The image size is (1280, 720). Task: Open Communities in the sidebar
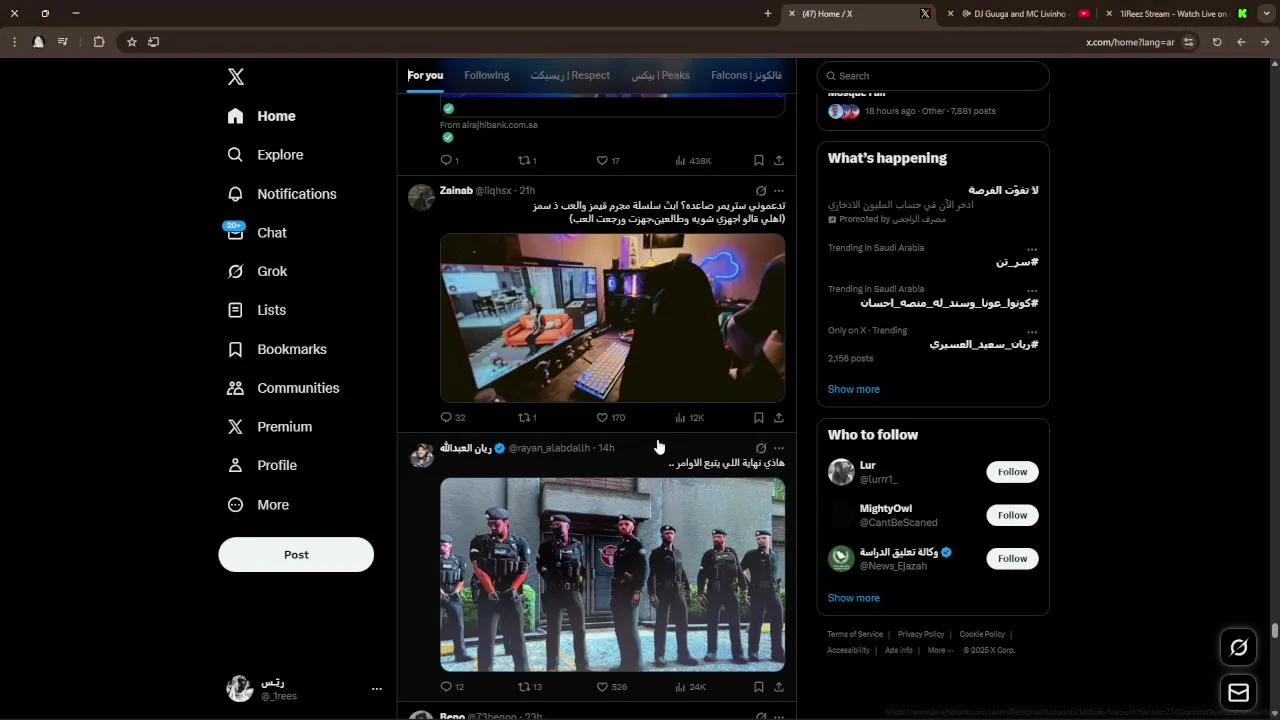coord(284,388)
